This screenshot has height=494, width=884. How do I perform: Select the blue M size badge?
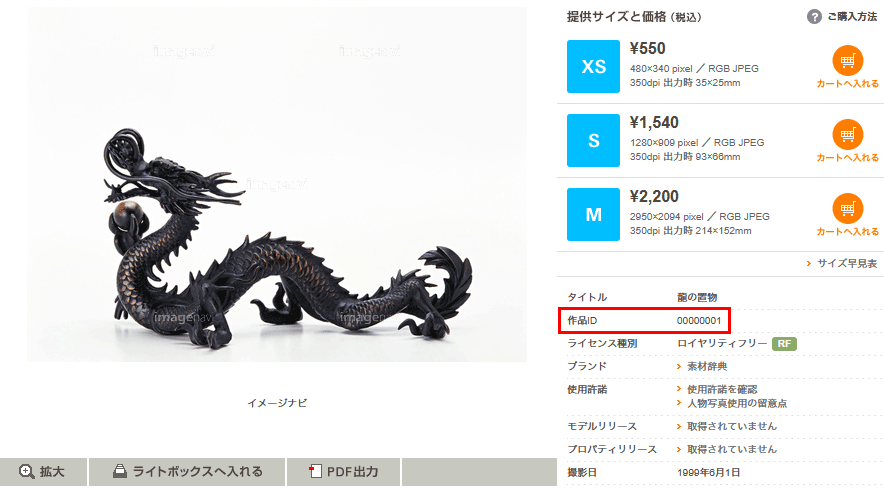tap(593, 214)
